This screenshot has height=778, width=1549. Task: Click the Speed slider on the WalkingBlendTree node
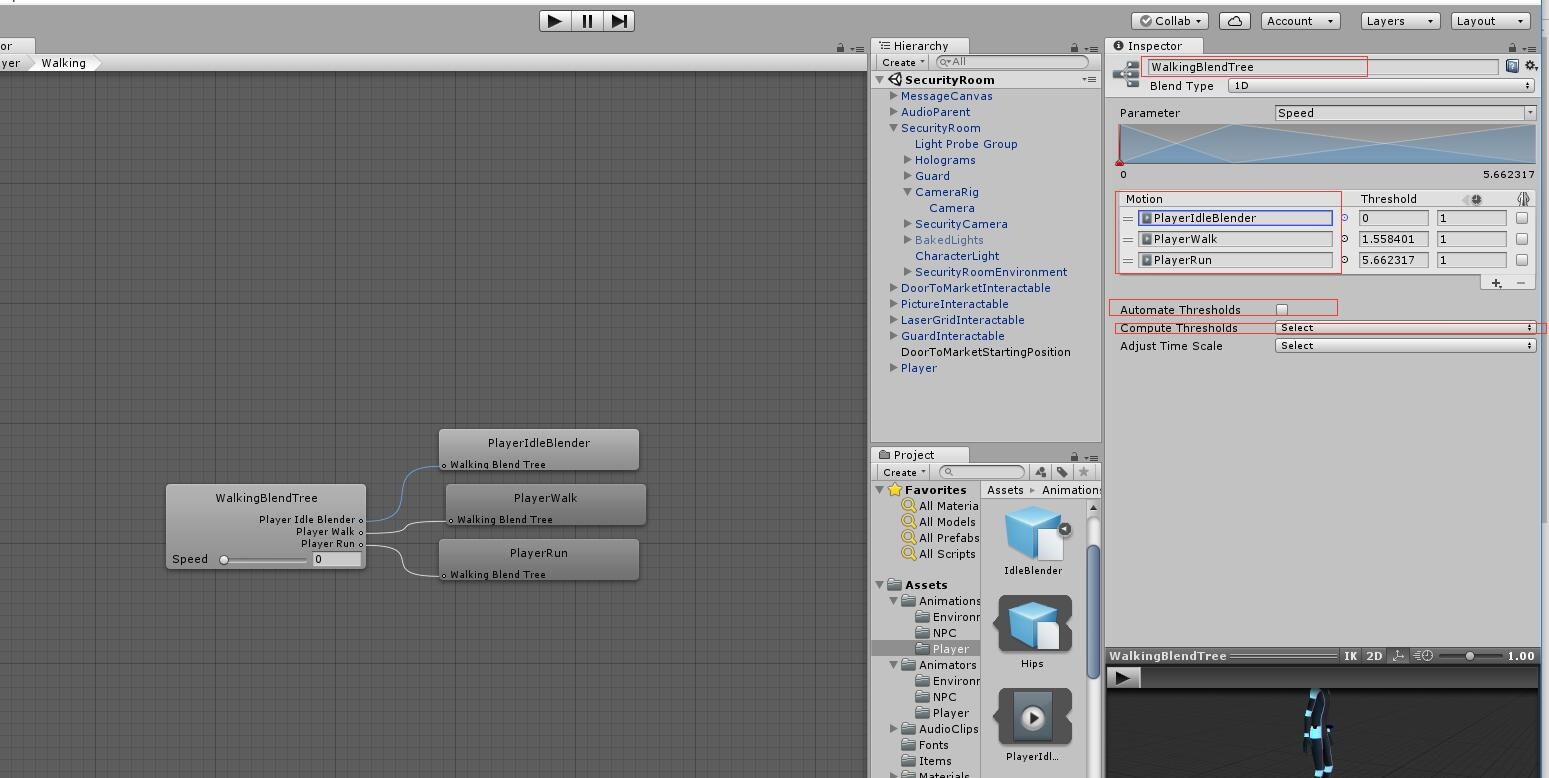[265, 560]
